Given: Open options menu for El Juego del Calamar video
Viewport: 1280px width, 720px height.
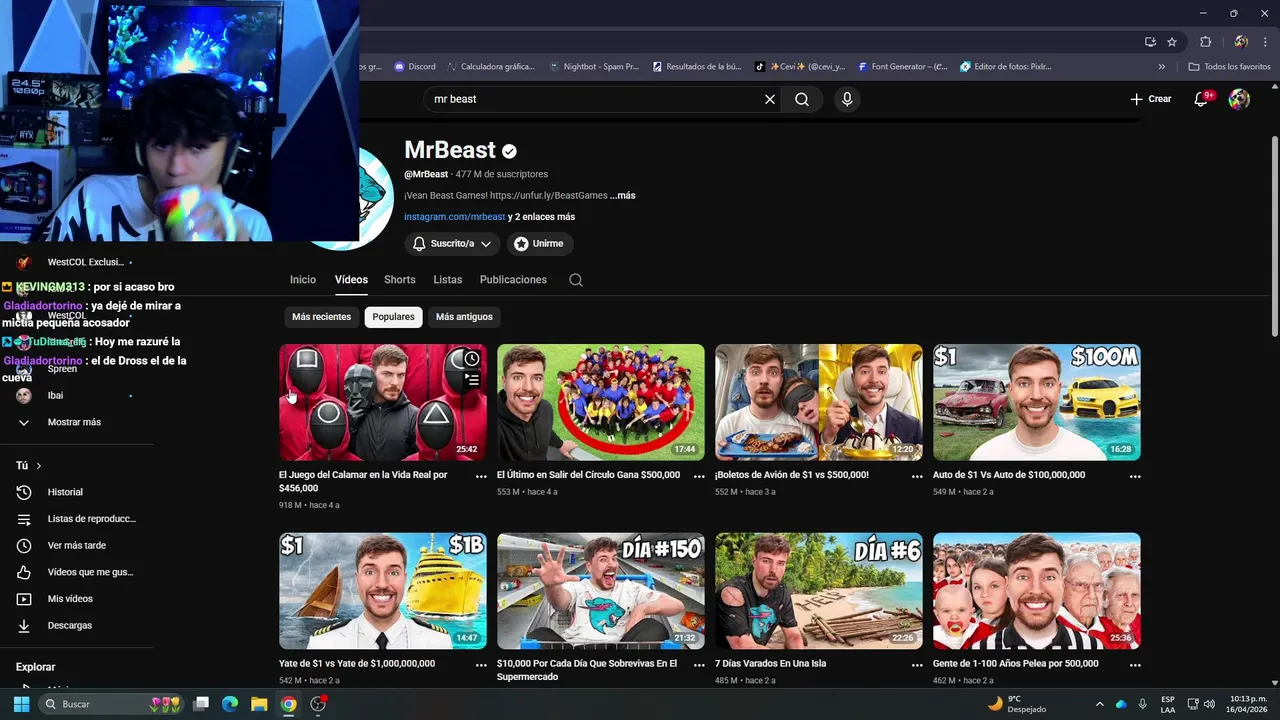Looking at the screenshot, I should coord(481,476).
